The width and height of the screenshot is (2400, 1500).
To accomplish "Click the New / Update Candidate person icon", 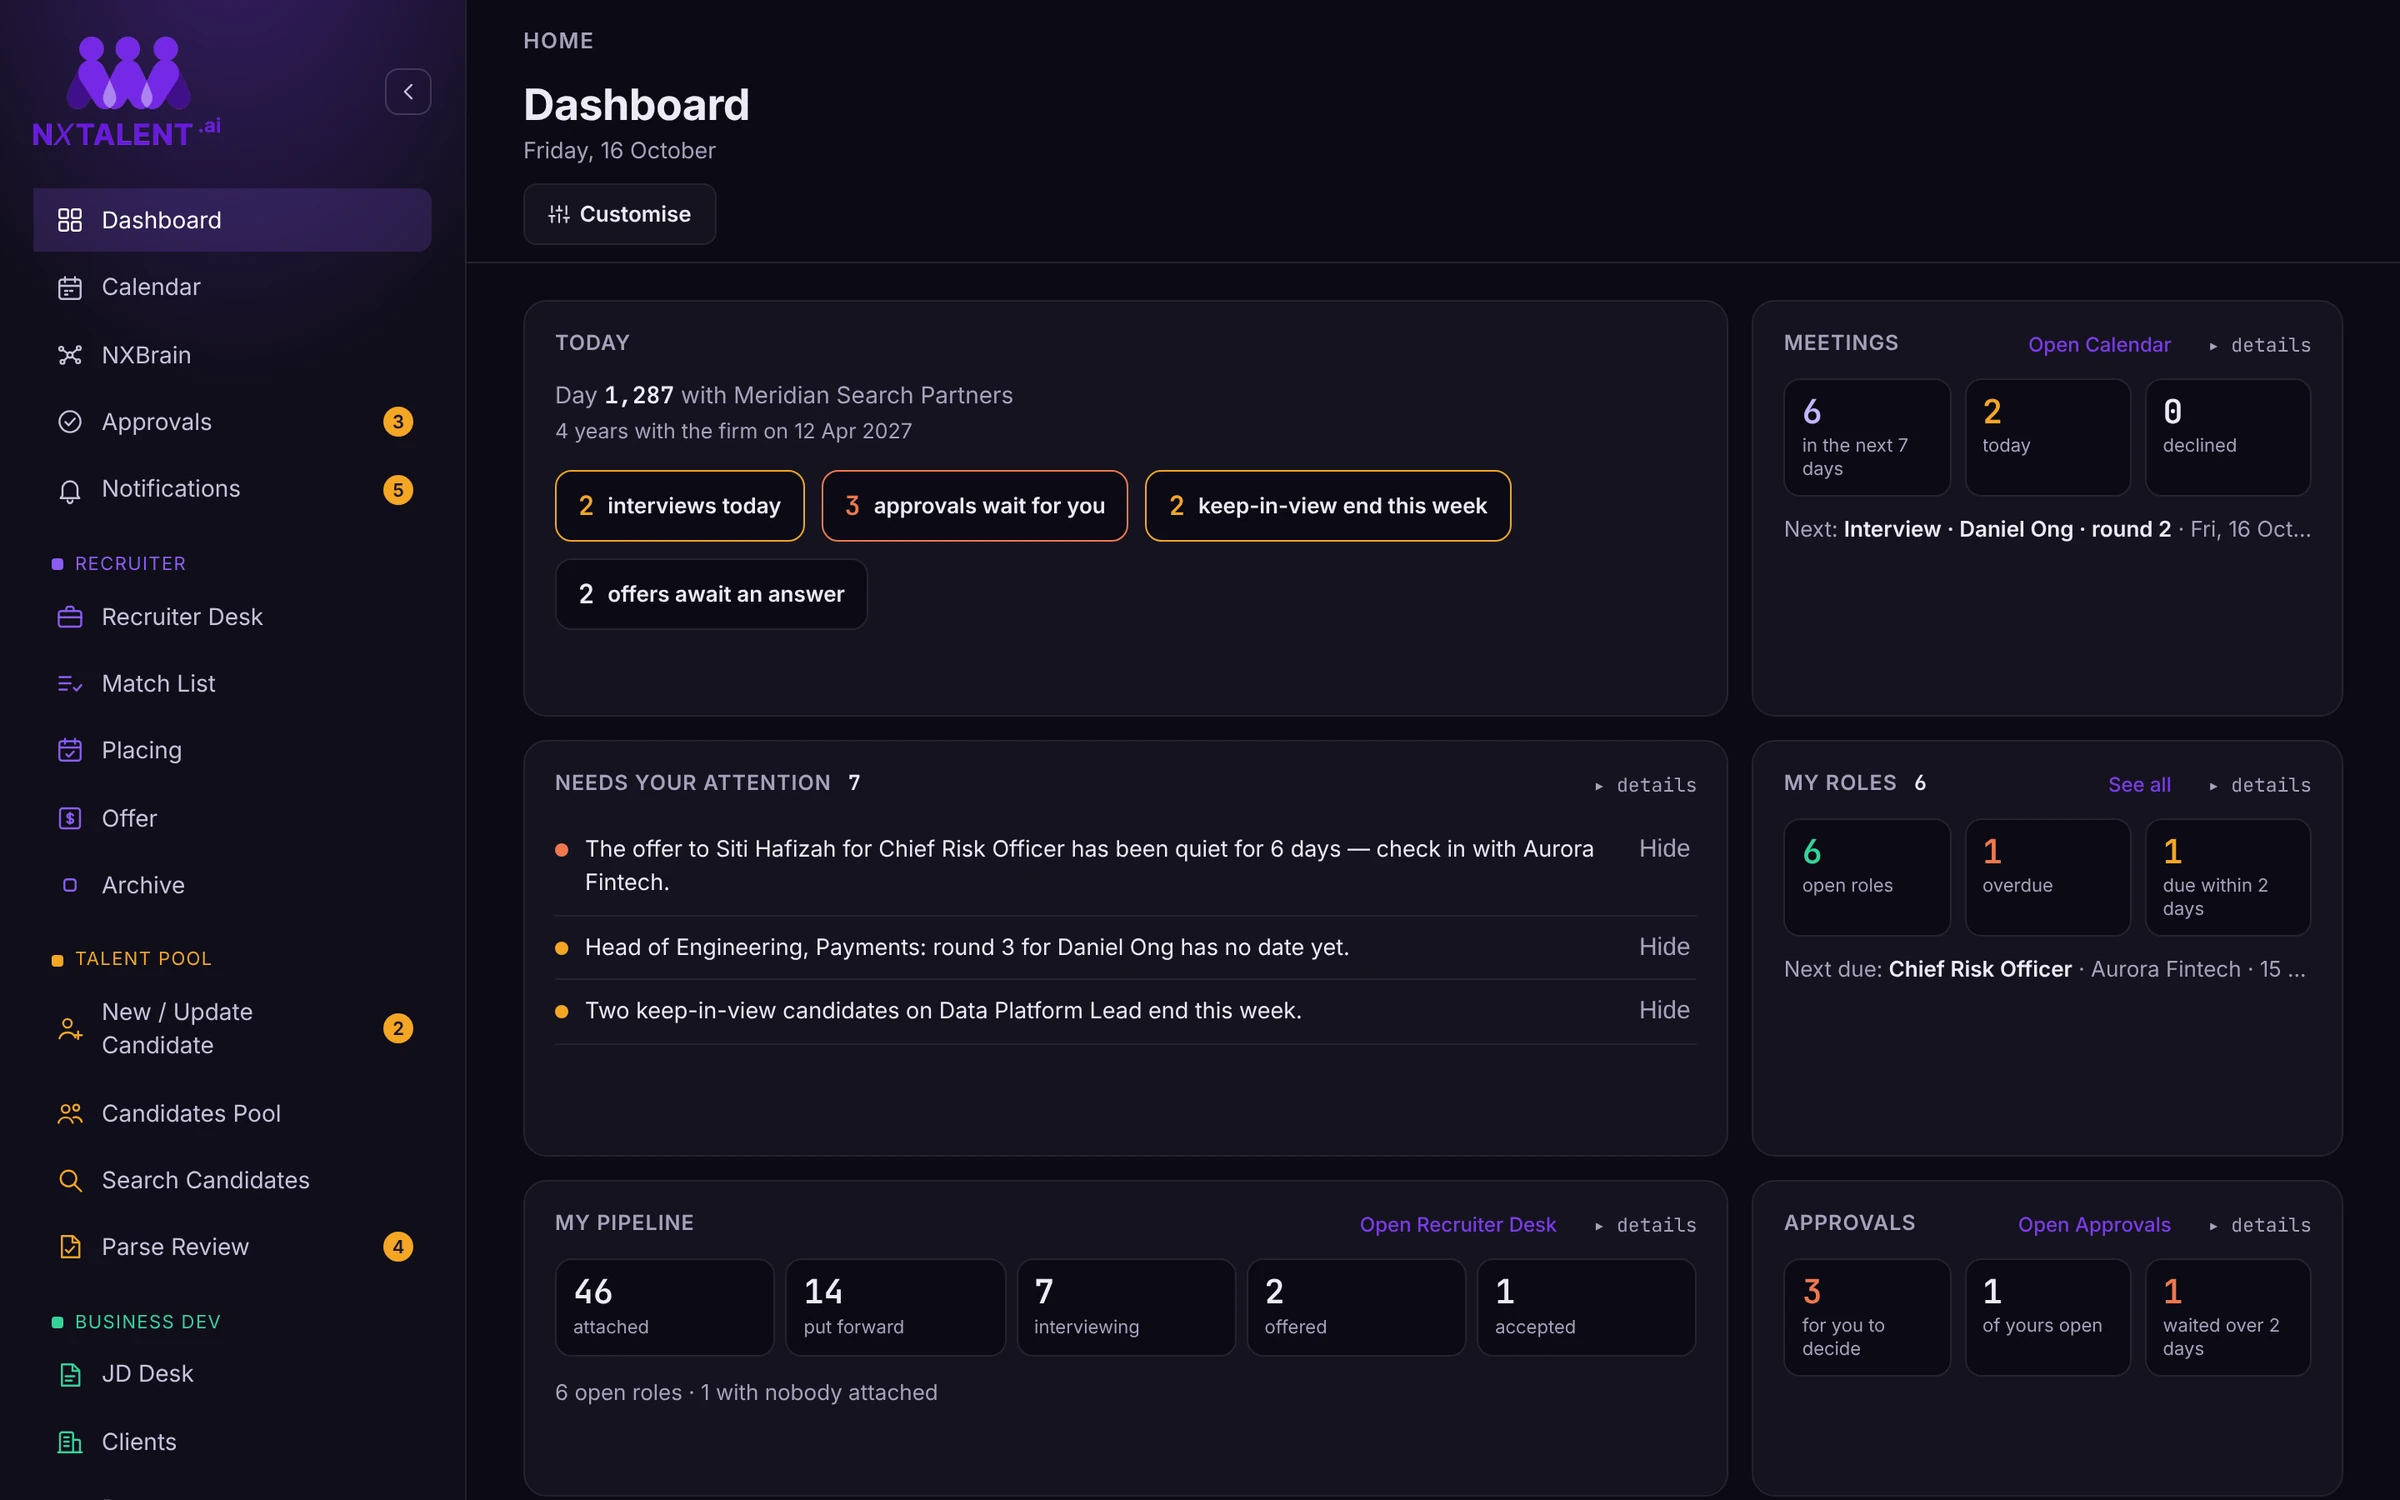I will (x=70, y=1029).
